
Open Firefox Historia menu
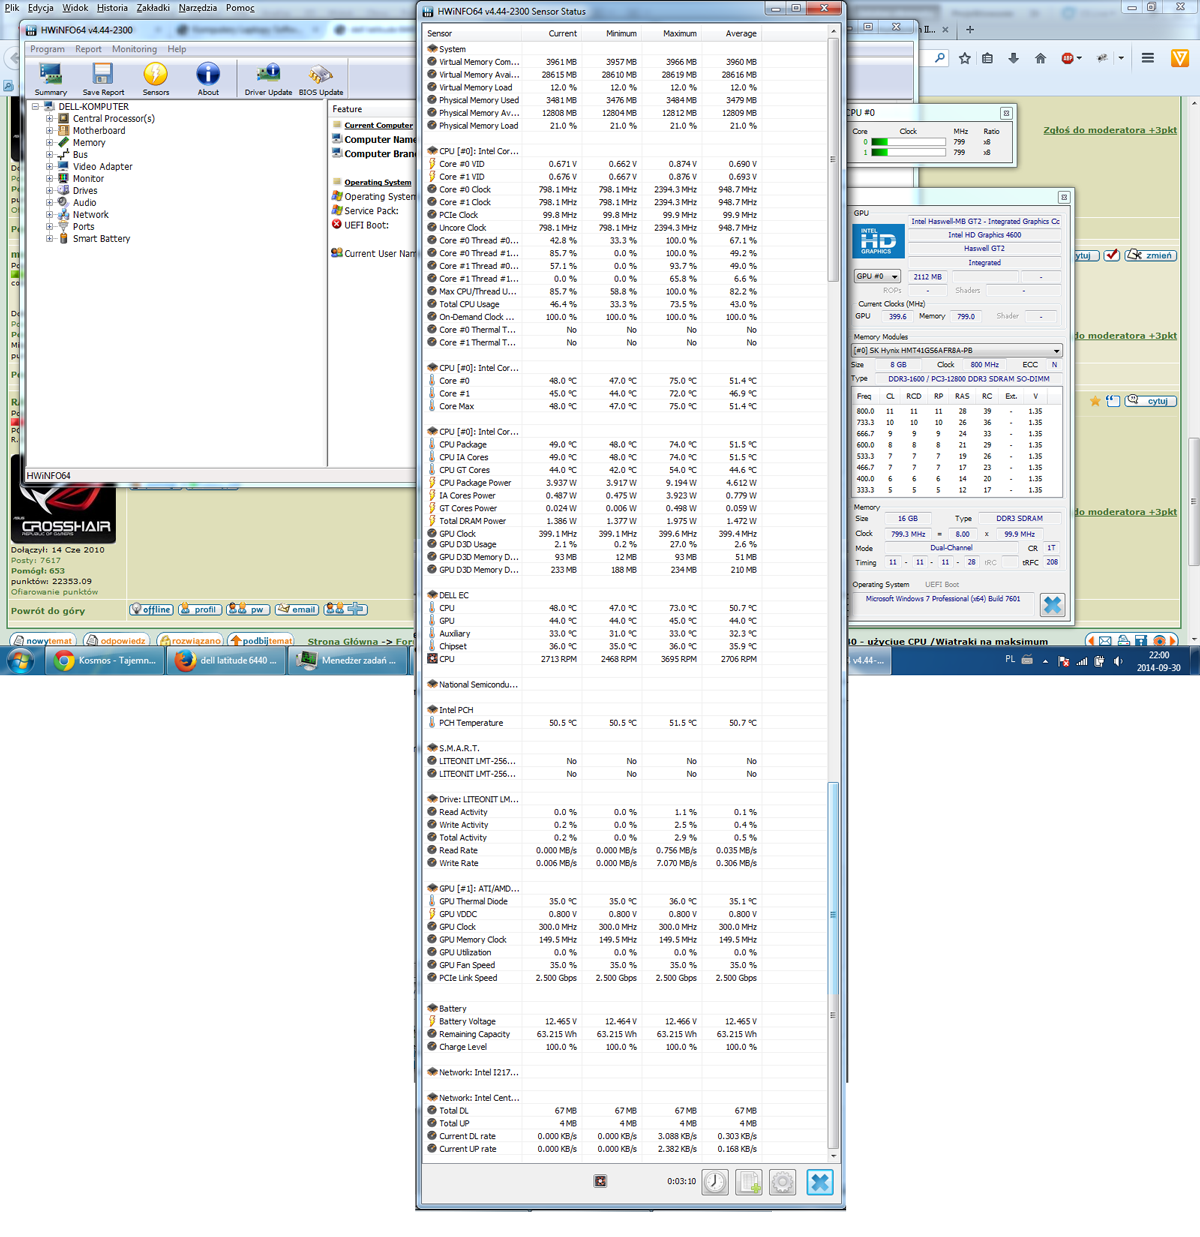tap(112, 7)
